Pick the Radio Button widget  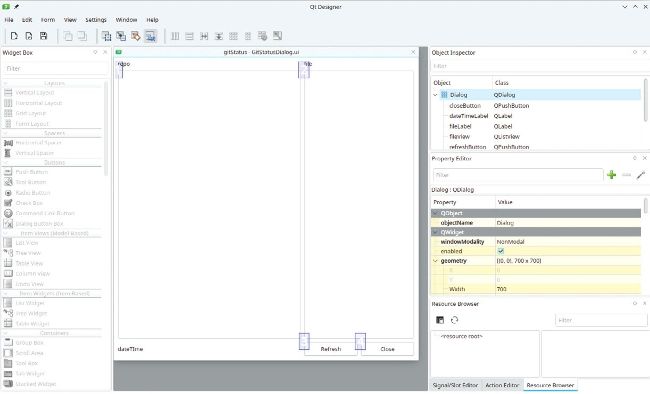pos(33,192)
